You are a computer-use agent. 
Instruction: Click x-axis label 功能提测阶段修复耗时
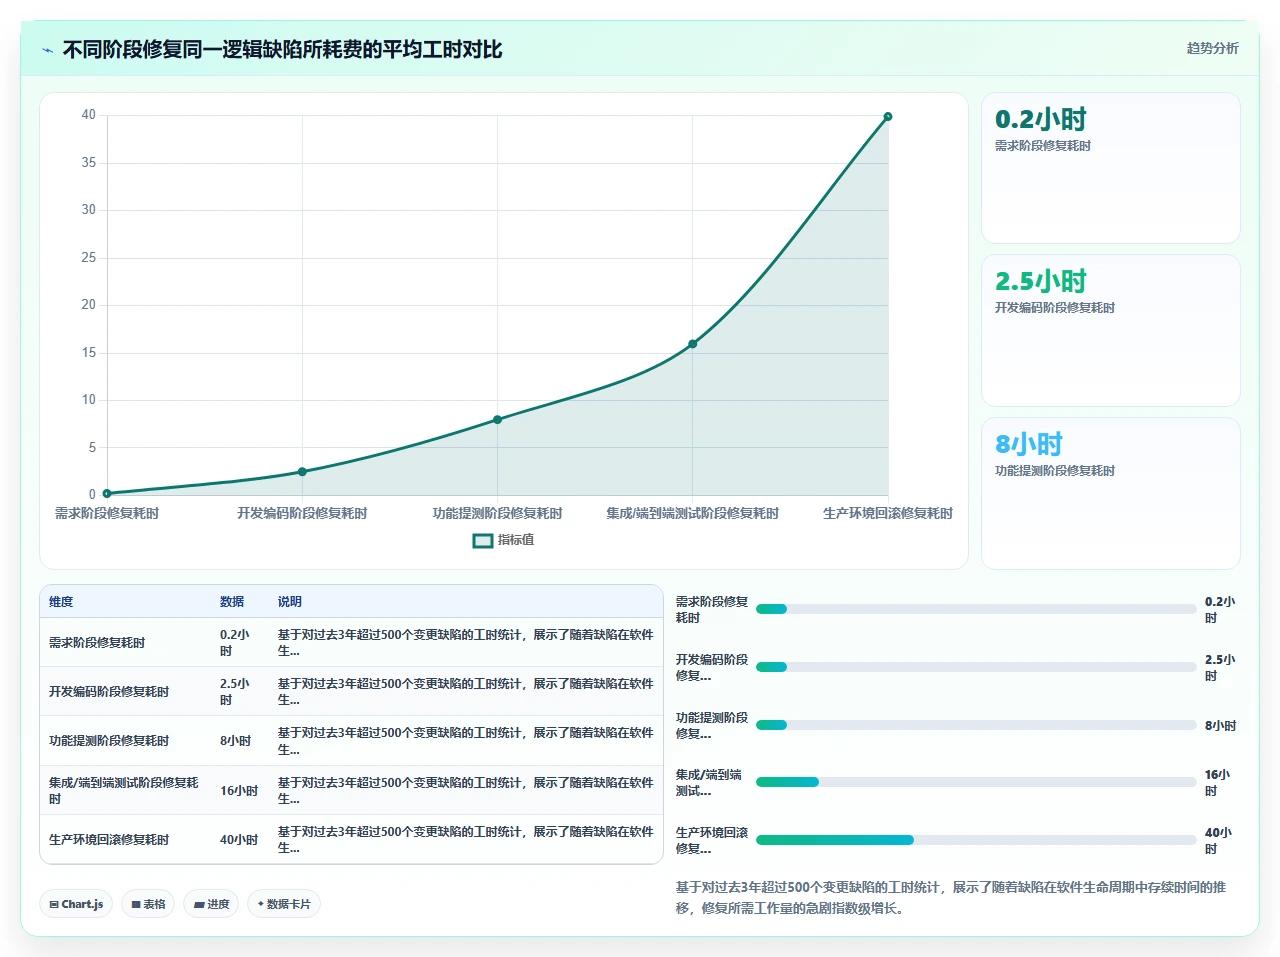pos(497,513)
